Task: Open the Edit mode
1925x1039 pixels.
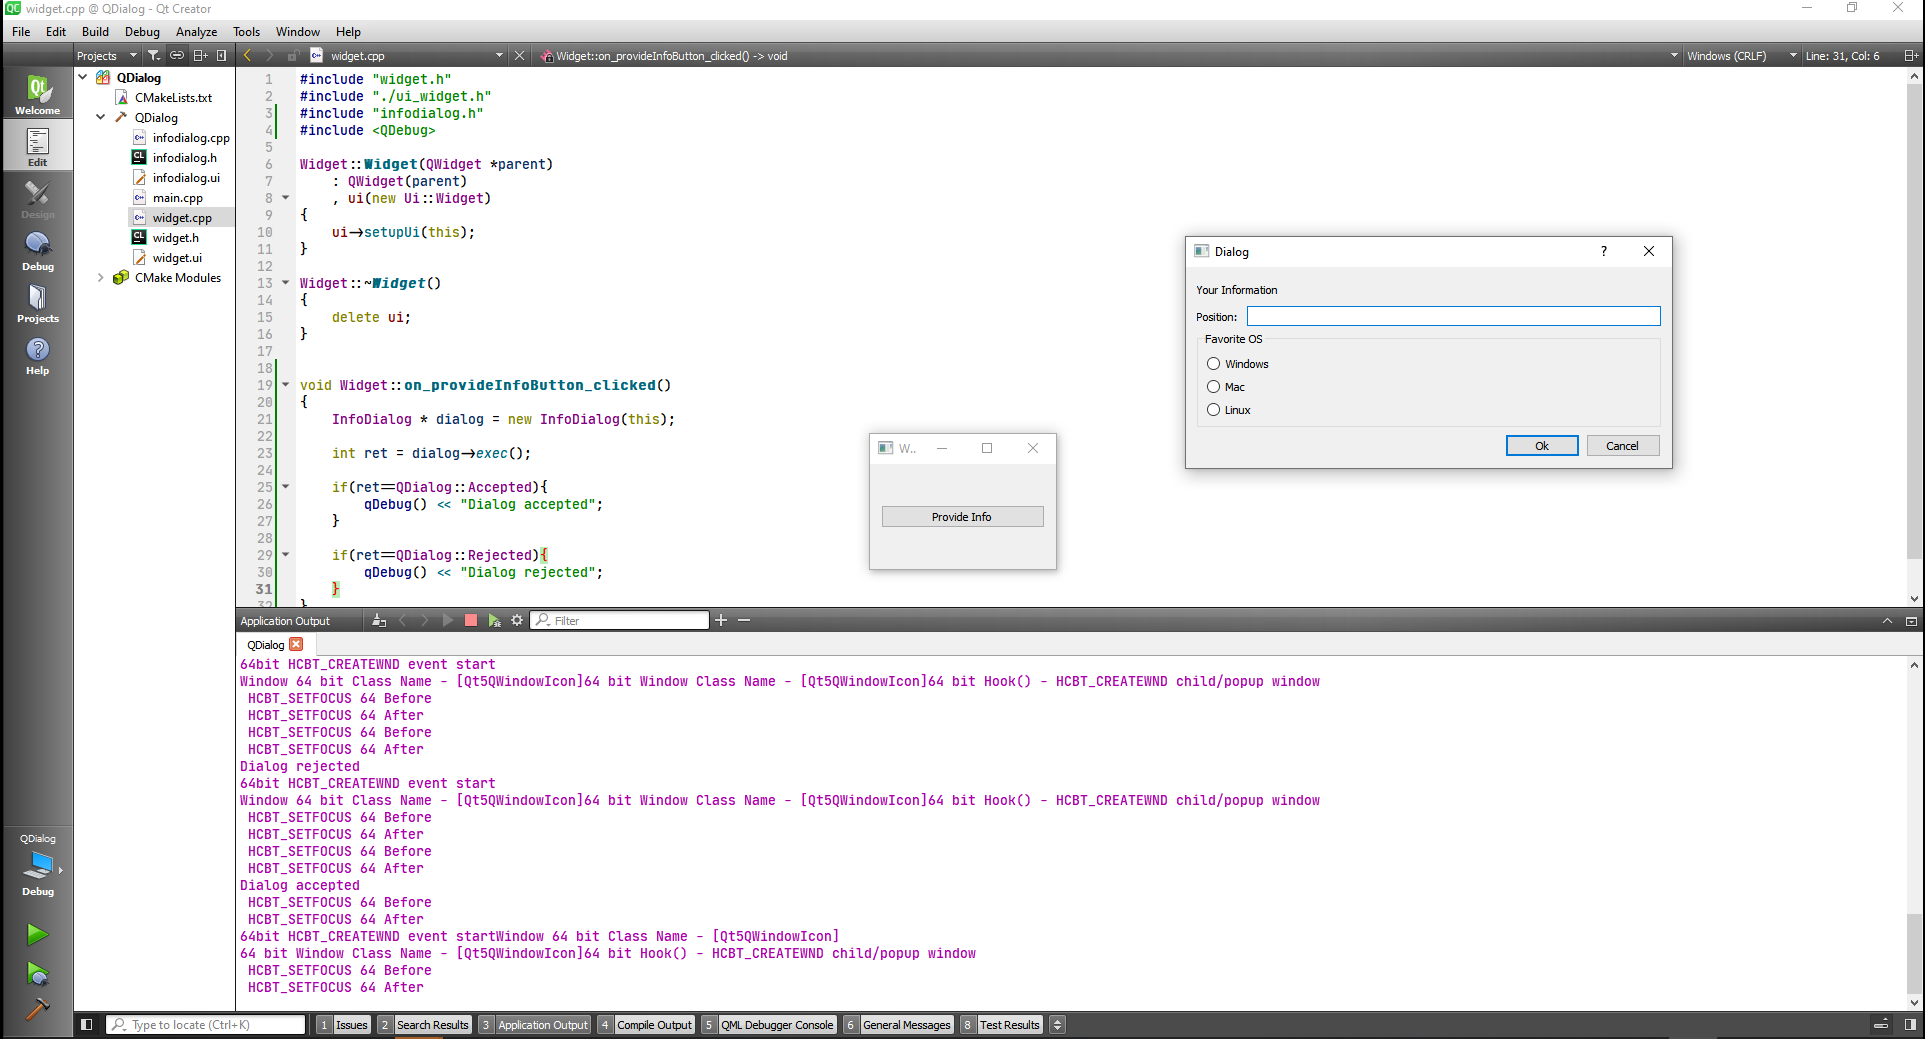Action: pyautogui.click(x=37, y=146)
